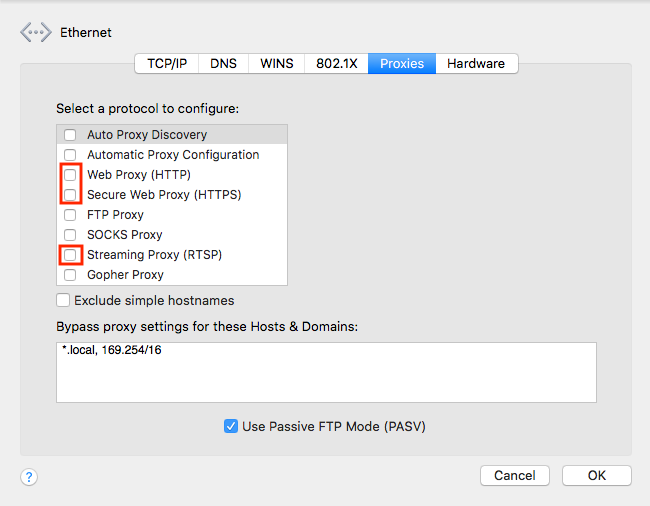This screenshot has height=506, width=650.
Task: Enable Auto Proxy Discovery checkbox
Action: click(x=70, y=135)
